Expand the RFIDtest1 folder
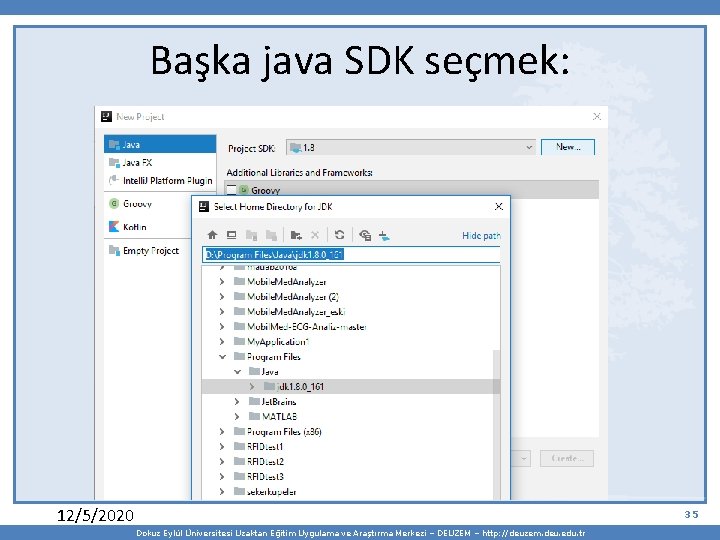This screenshot has height=540, width=720. coord(222,446)
